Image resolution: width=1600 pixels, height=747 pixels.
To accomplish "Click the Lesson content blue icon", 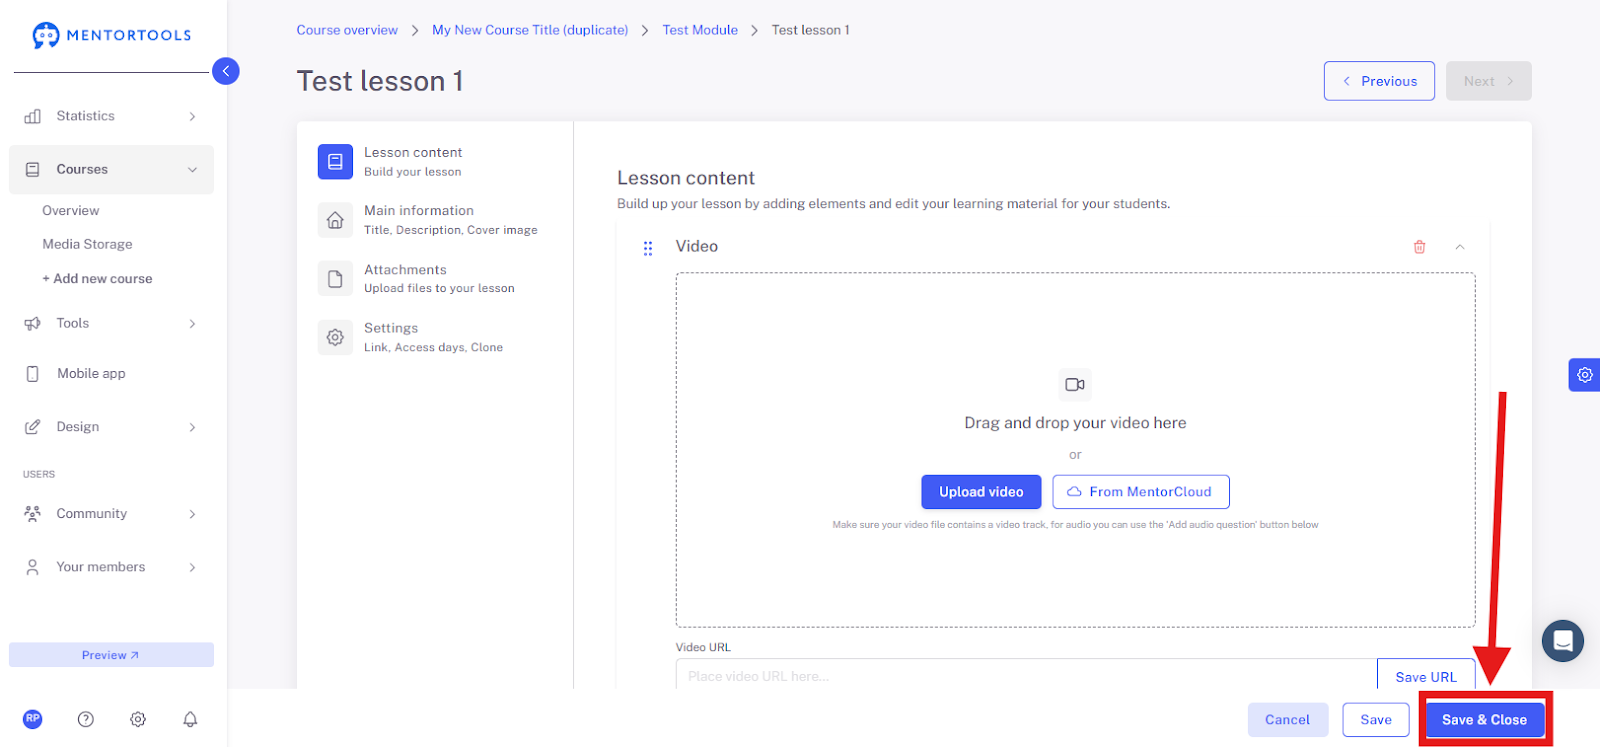I will (335, 161).
